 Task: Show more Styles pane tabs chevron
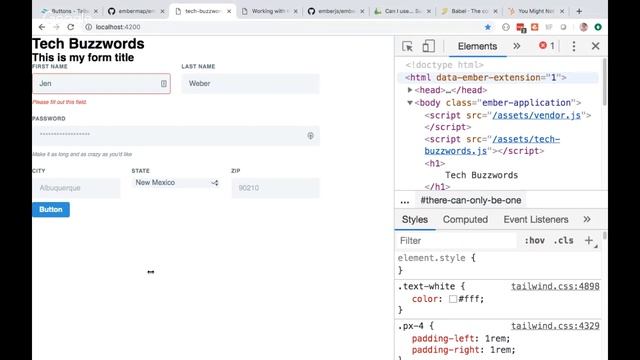pyautogui.click(x=587, y=220)
